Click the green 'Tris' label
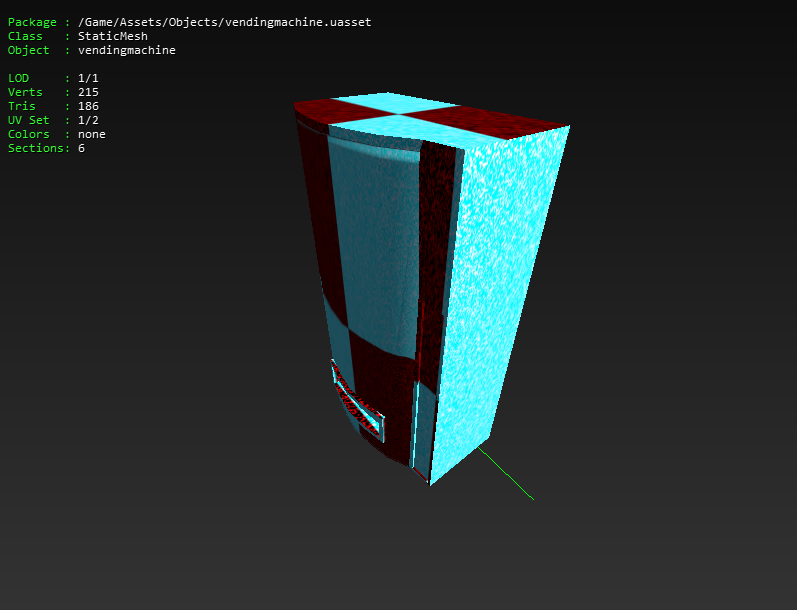Screen dimensions: 797x610 (x=21, y=106)
